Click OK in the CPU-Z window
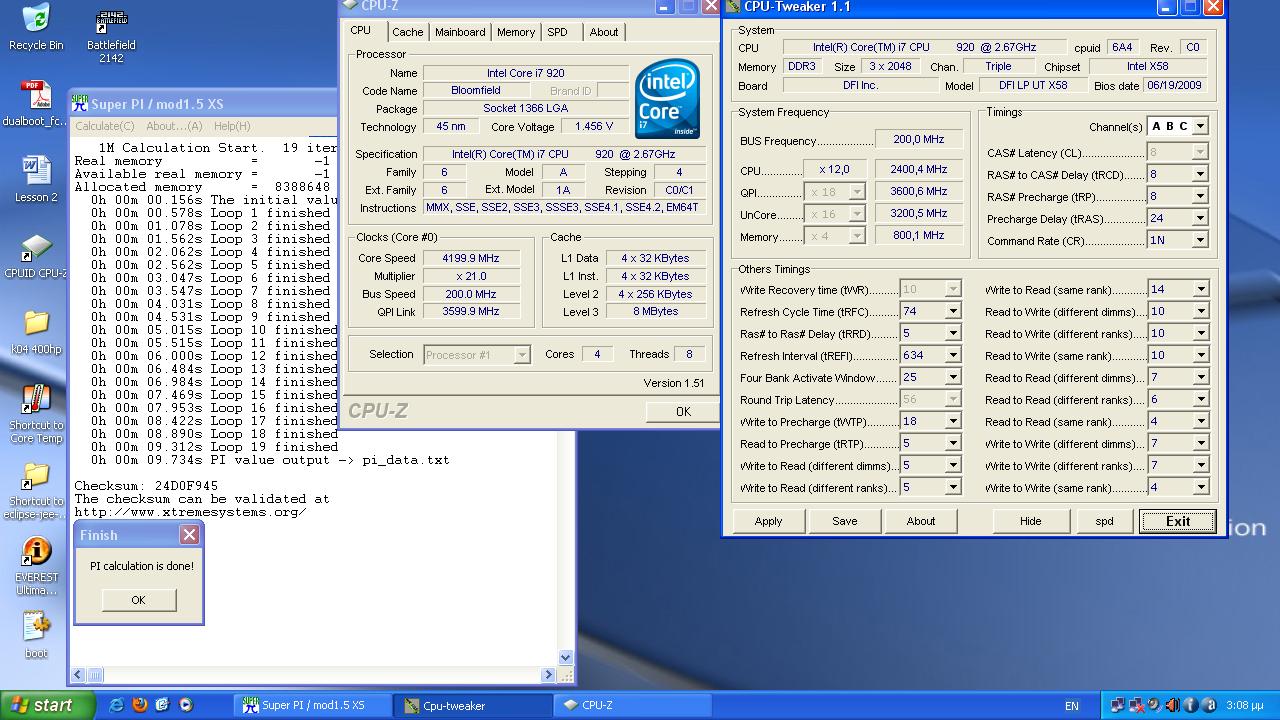This screenshot has height=720, width=1280. 682,411
